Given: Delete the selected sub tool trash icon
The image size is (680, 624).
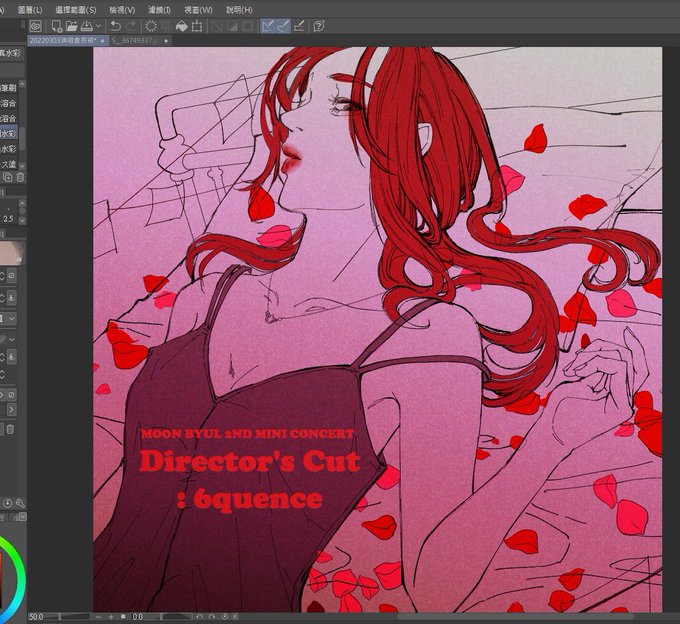Looking at the screenshot, I should point(20,177).
